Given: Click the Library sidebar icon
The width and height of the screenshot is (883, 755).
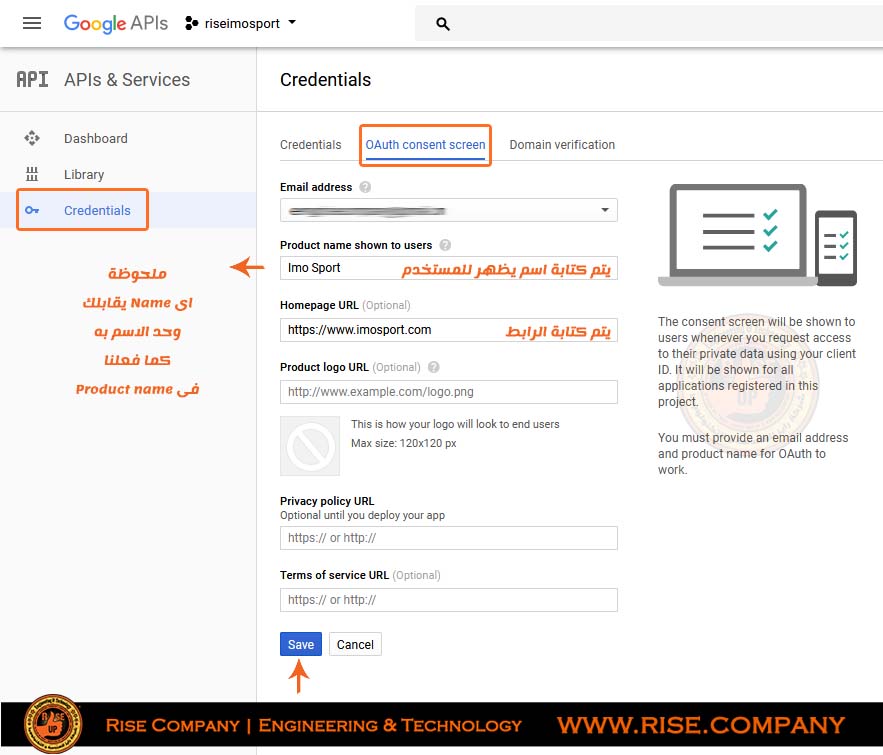Looking at the screenshot, I should pyautogui.click(x=32, y=174).
